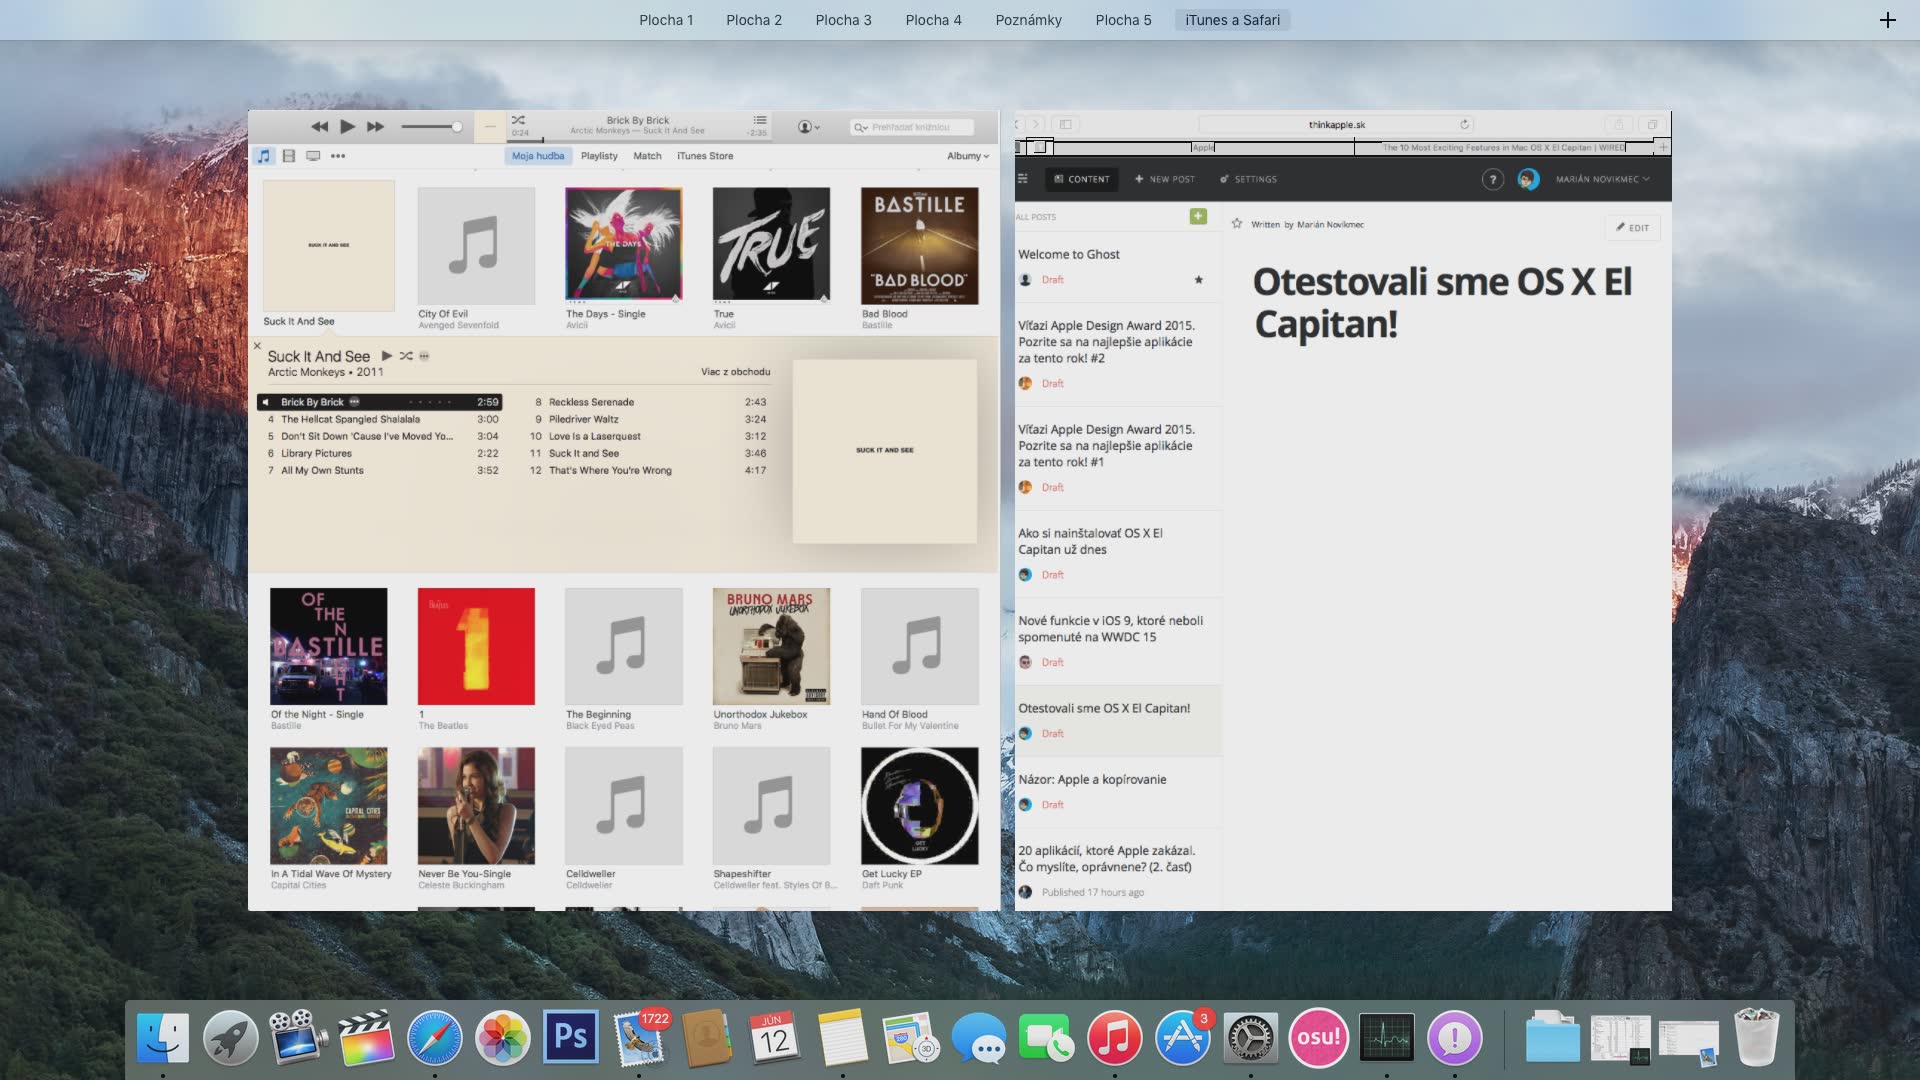Open the Get Lucky EP album cover
This screenshot has height=1080, width=1920.
[919, 806]
